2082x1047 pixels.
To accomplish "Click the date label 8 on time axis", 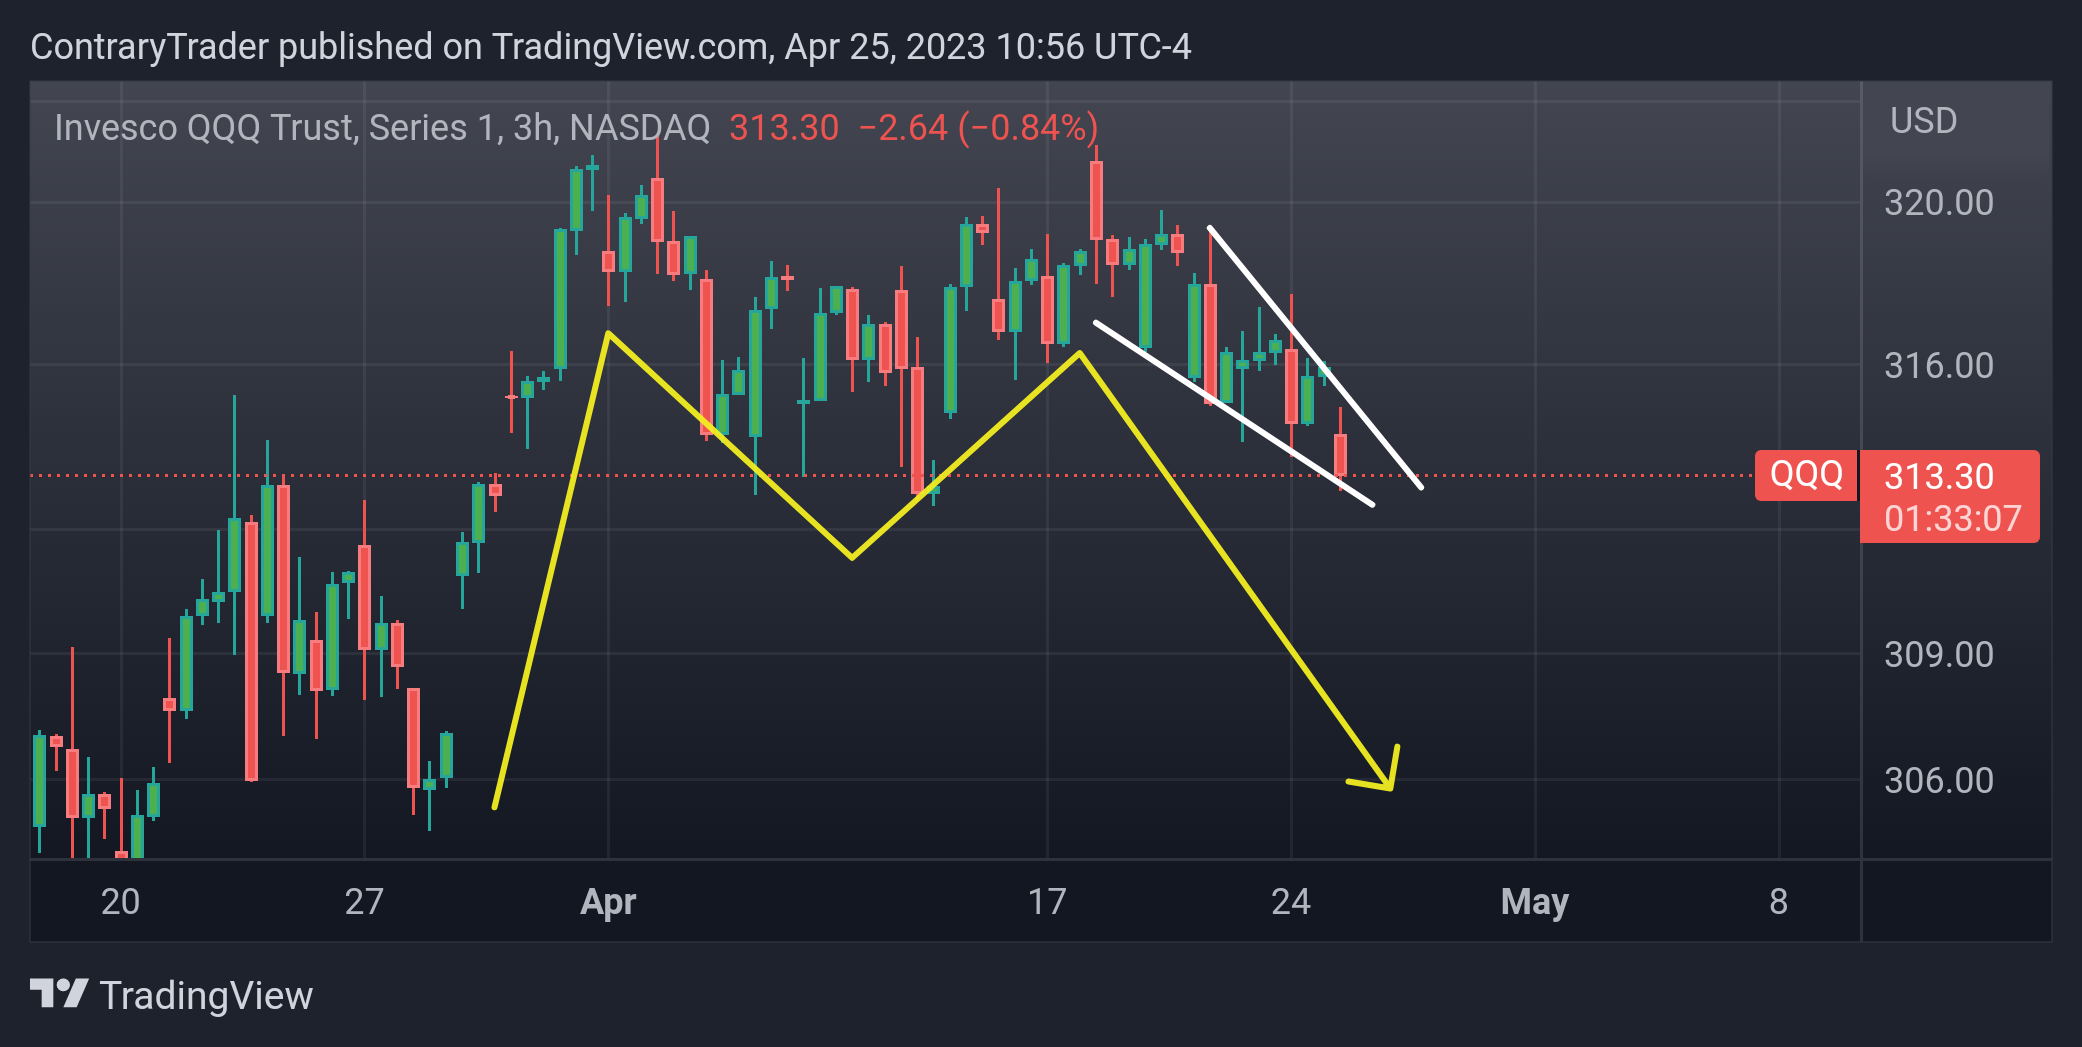I will point(1778,902).
